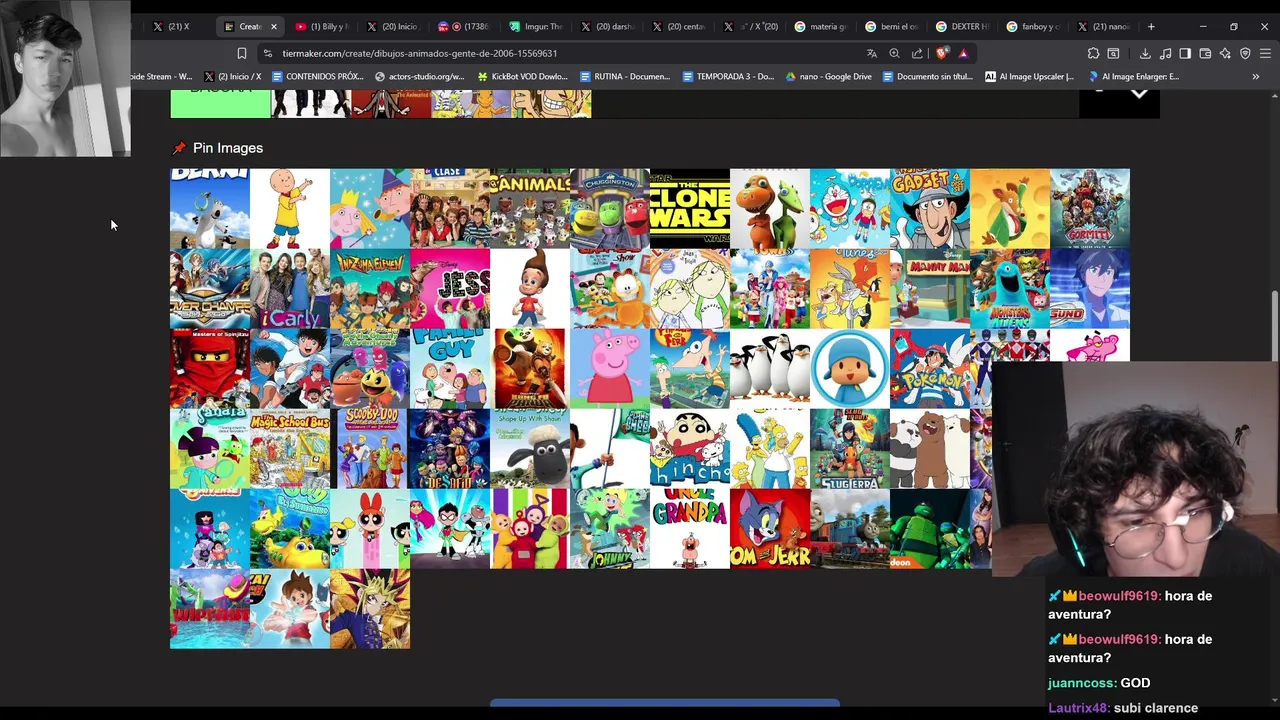Select the Teletubbies image thumbnail

530,528
